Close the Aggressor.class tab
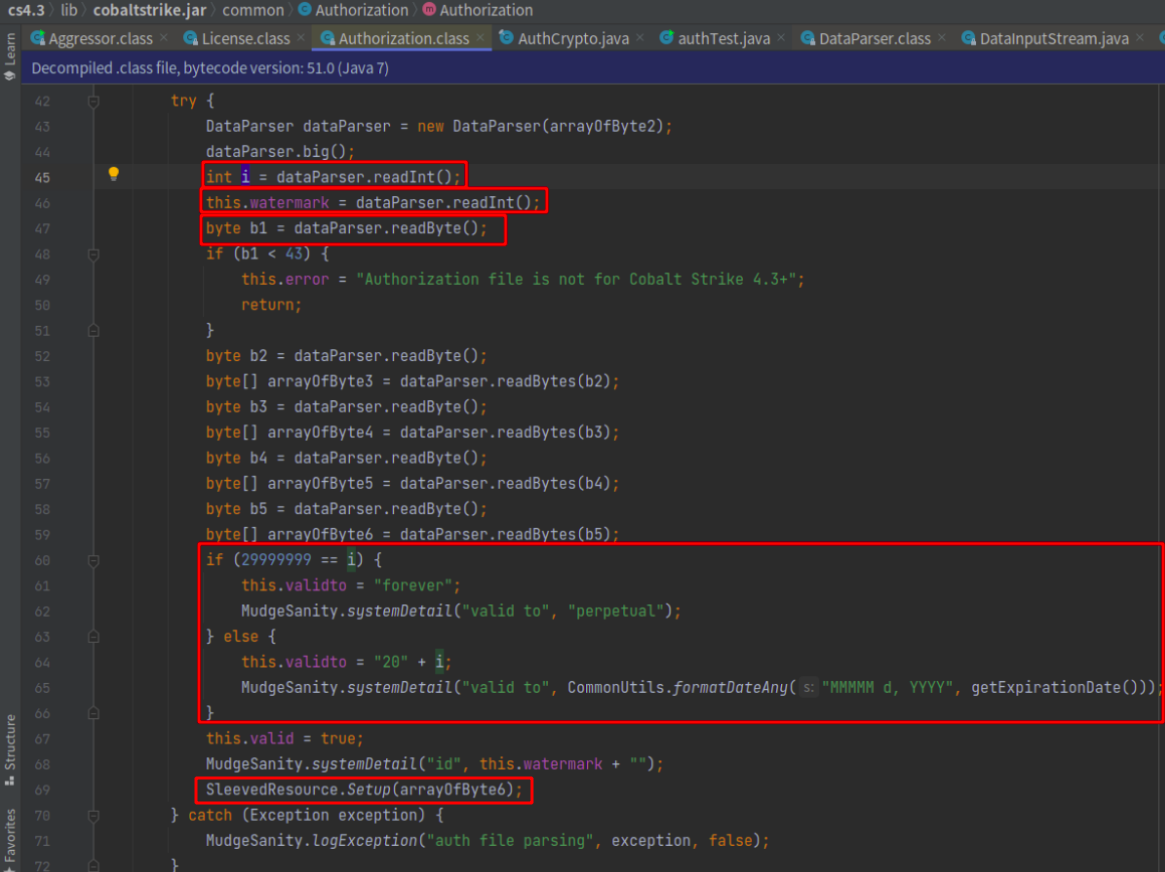The width and height of the screenshot is (1165, 872). click(163, 37)
